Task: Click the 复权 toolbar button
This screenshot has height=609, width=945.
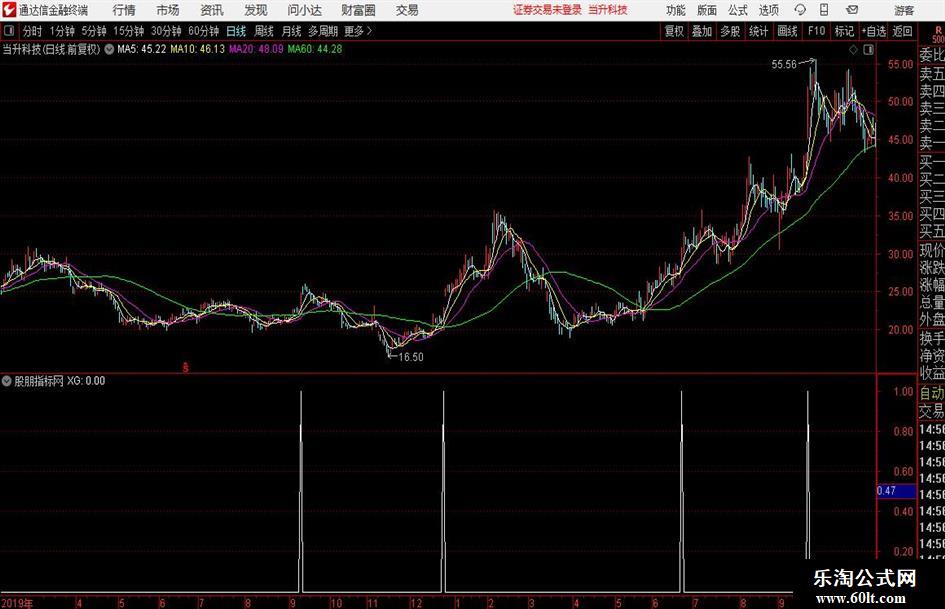Action: click(674, 31)
